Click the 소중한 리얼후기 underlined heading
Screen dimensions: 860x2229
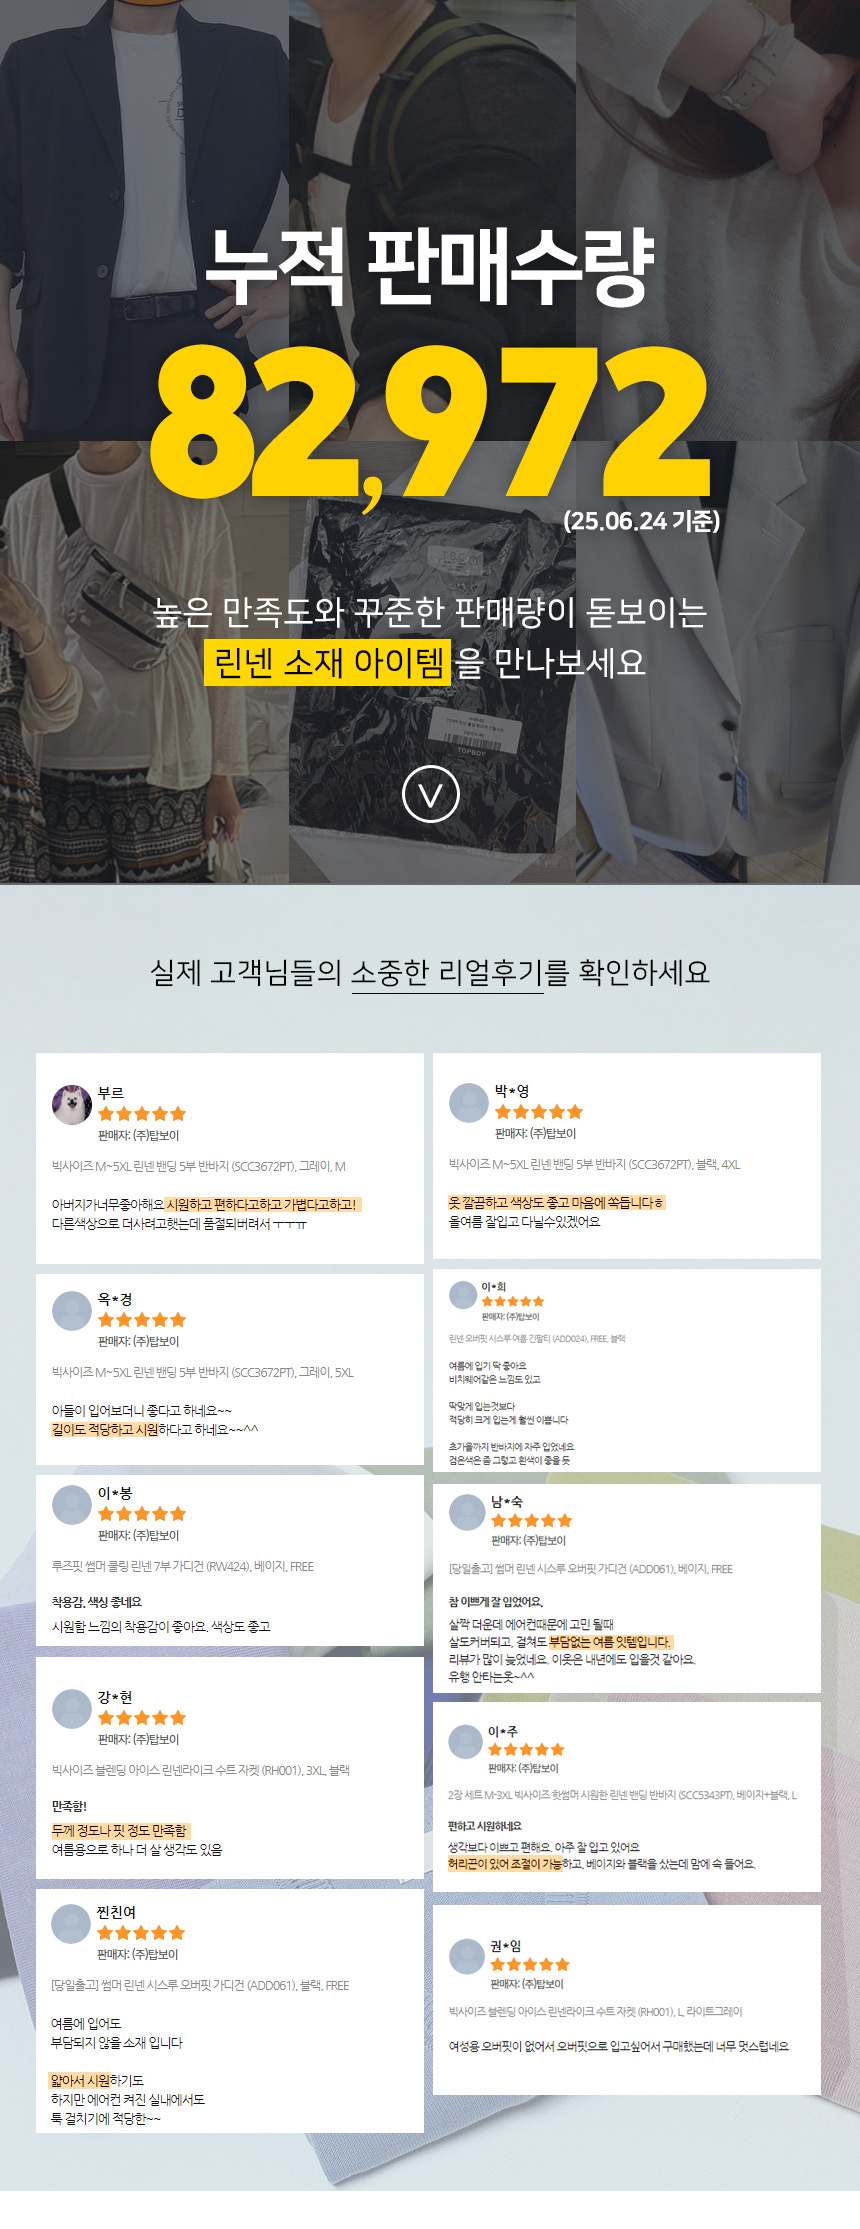click(447, 972)
